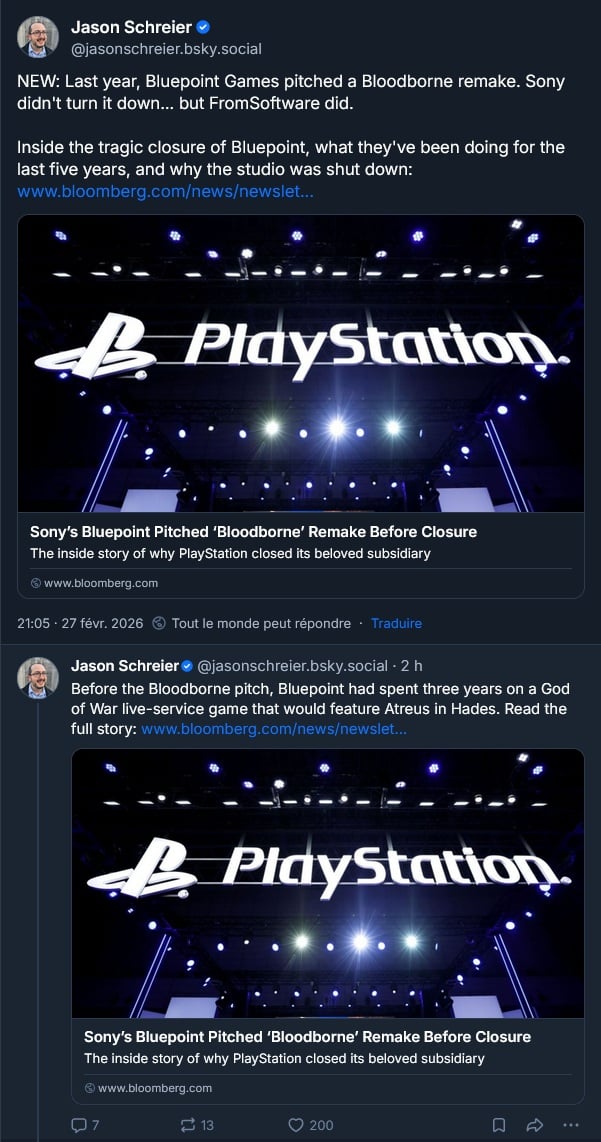The height and width of the screenshot is (1142, 601).
Task: Open Jason Schreier's avatar on the main post
Action: pyautogui.click(x=38, y=36)
